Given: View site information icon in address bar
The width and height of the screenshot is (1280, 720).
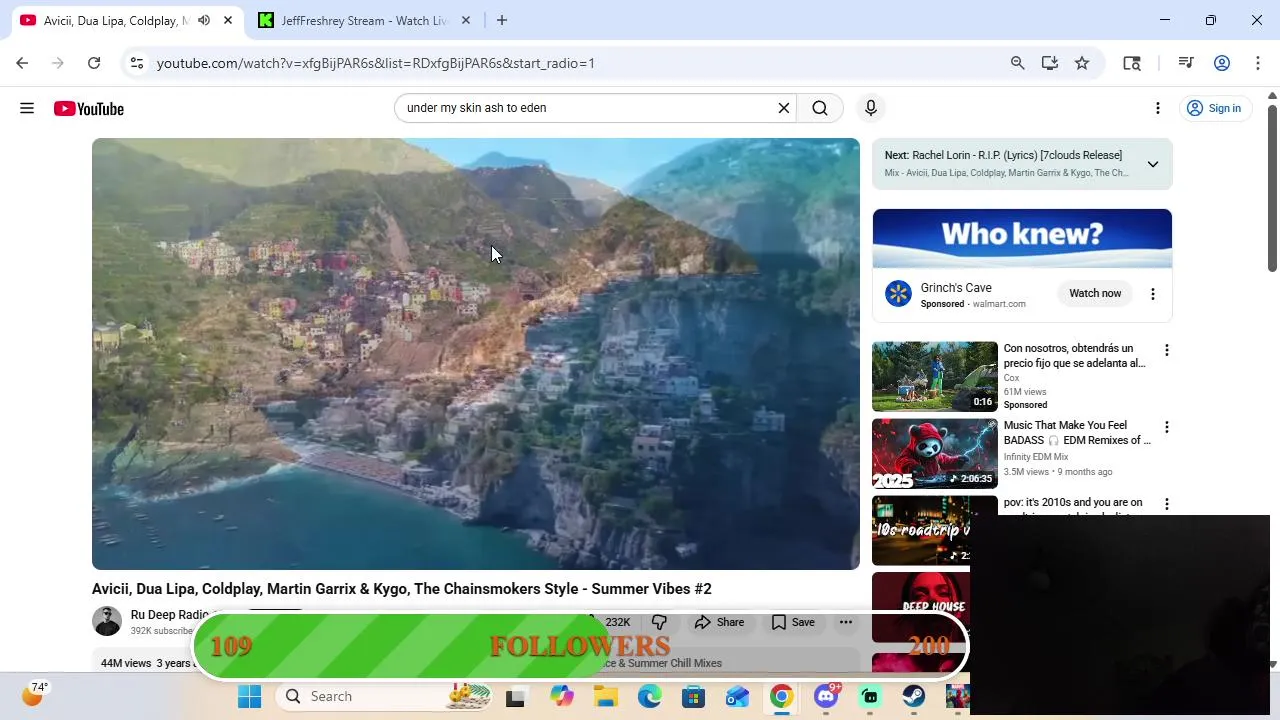Looking at the screenshot, I should point(138,63).
